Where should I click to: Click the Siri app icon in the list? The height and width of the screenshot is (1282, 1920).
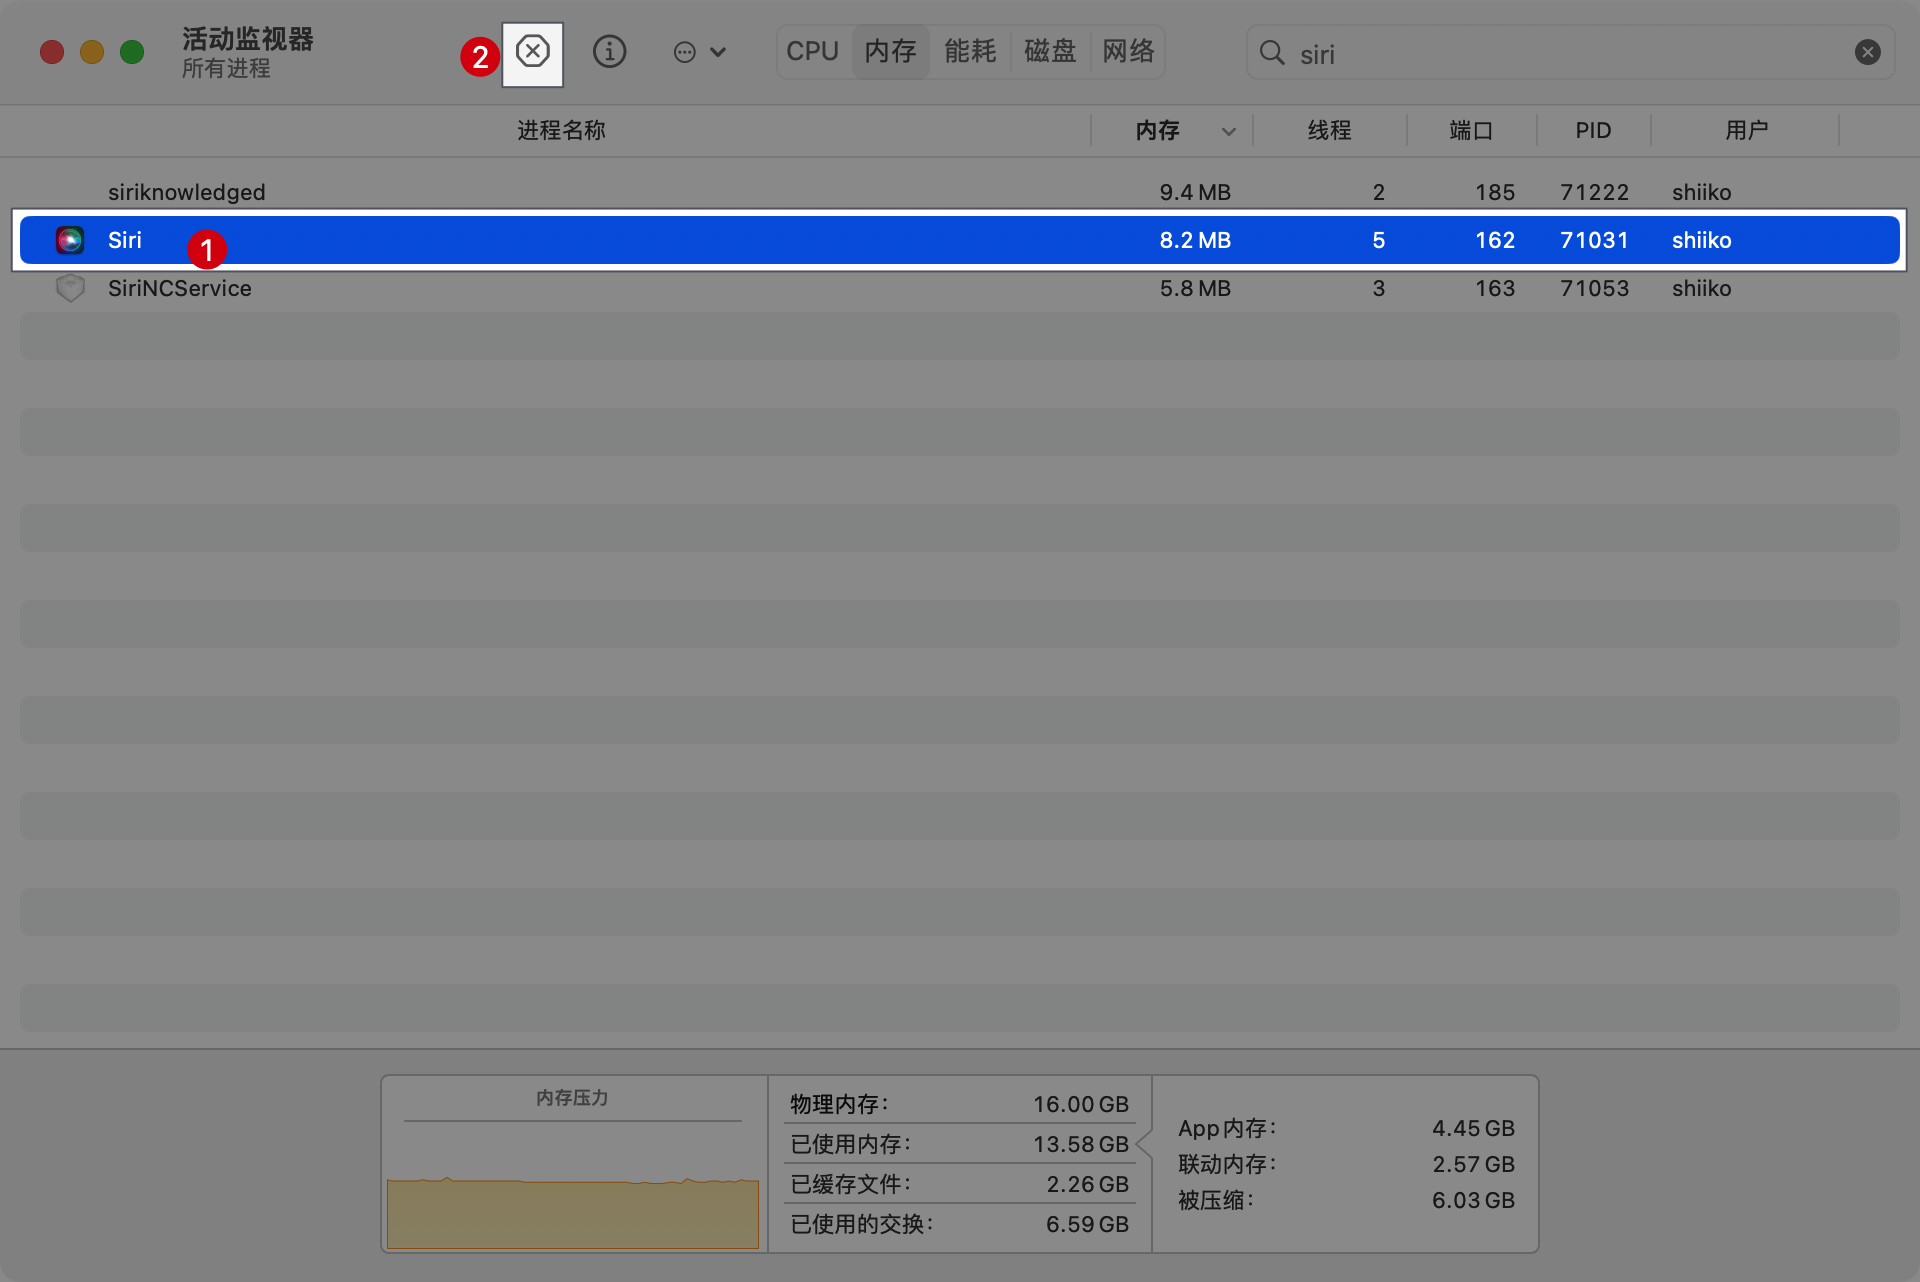(x=70, y=240)
